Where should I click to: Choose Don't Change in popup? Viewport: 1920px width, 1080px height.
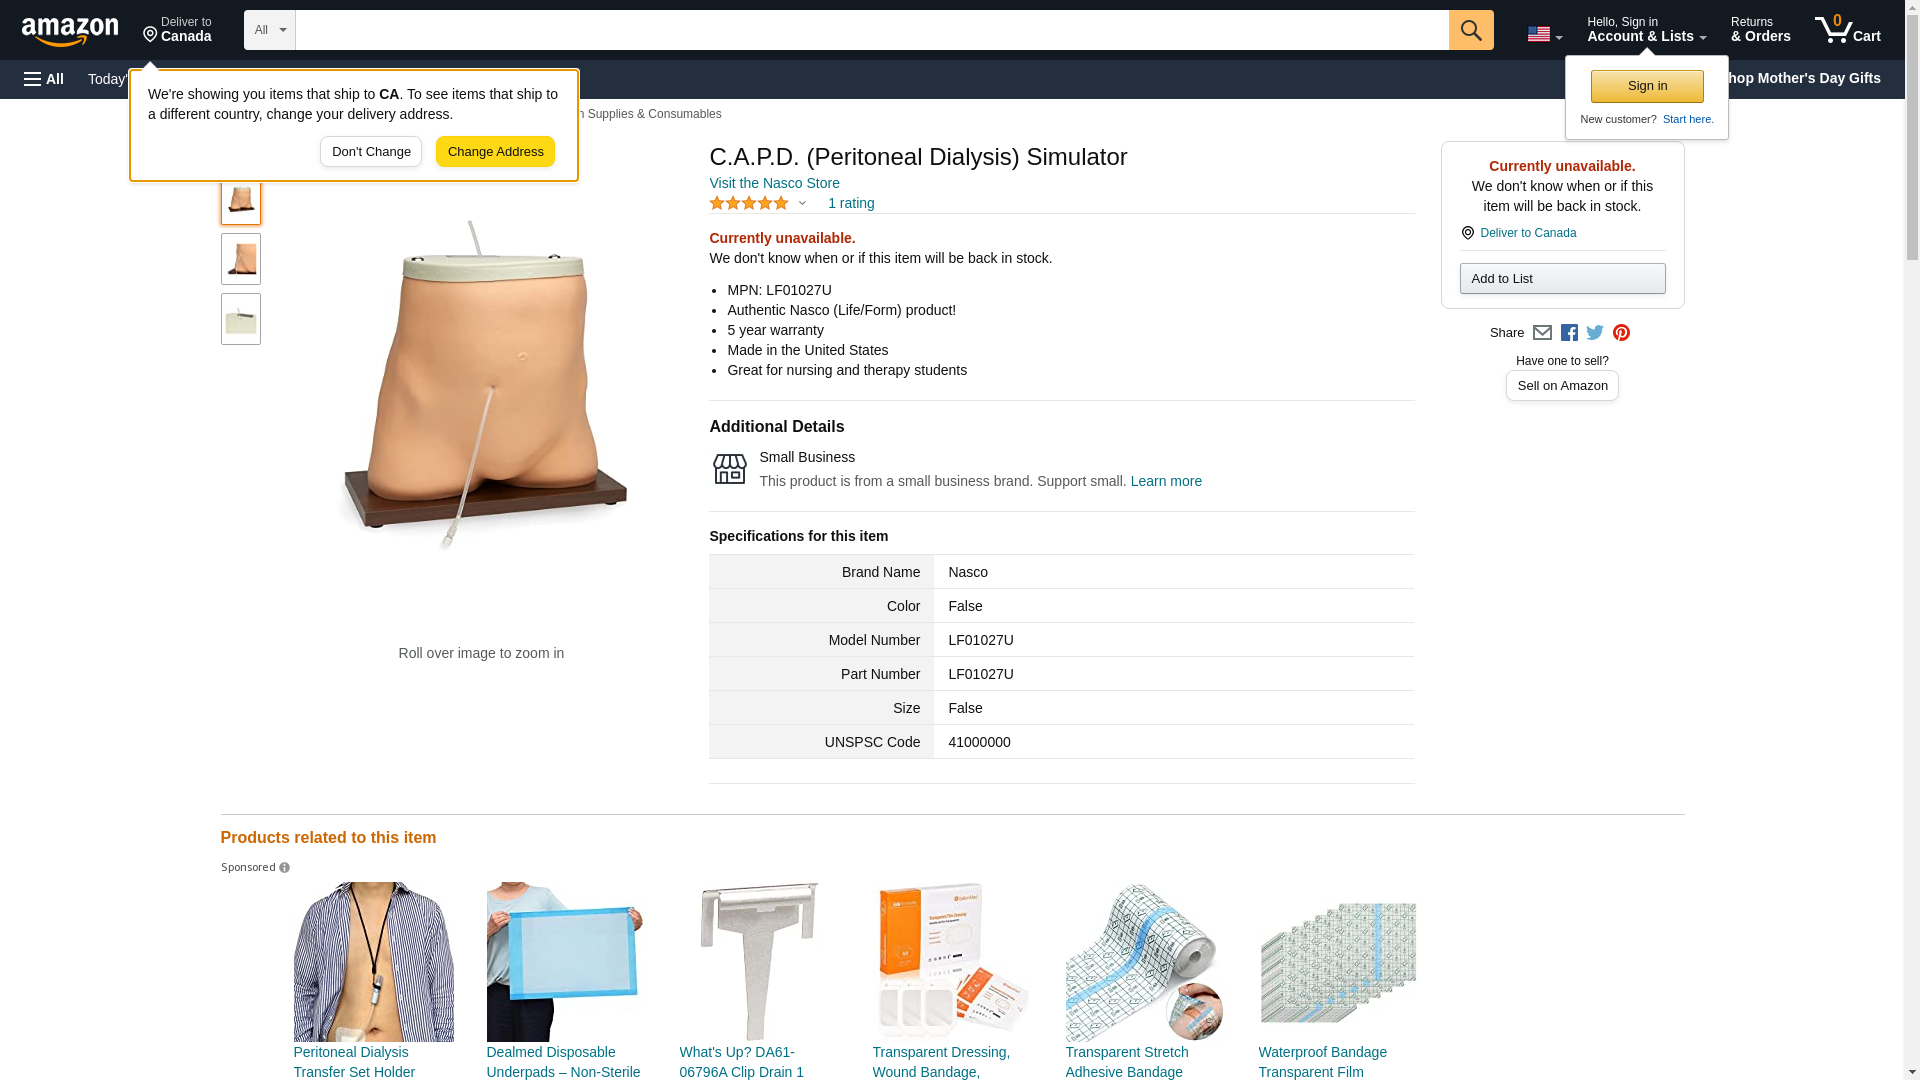point(371,152)
